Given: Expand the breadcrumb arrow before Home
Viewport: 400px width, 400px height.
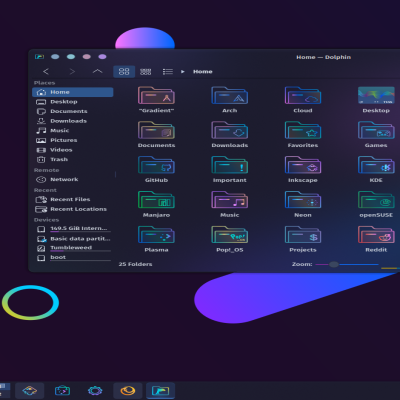Looking at the screenshot, I should (x=183, y=71).
